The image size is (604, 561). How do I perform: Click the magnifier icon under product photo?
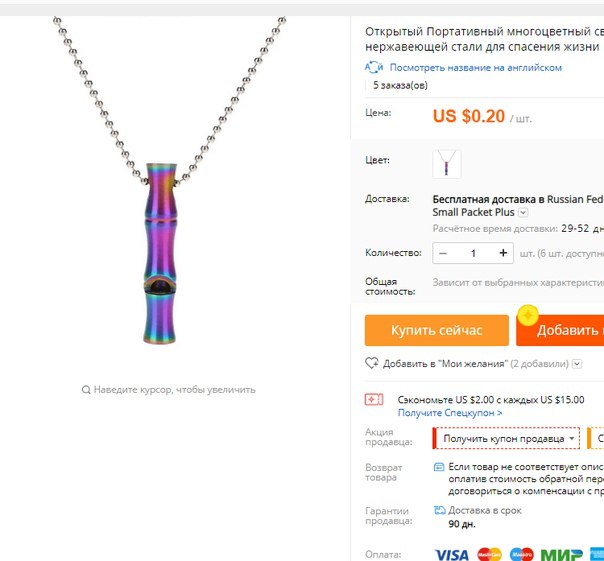point(86,390)
